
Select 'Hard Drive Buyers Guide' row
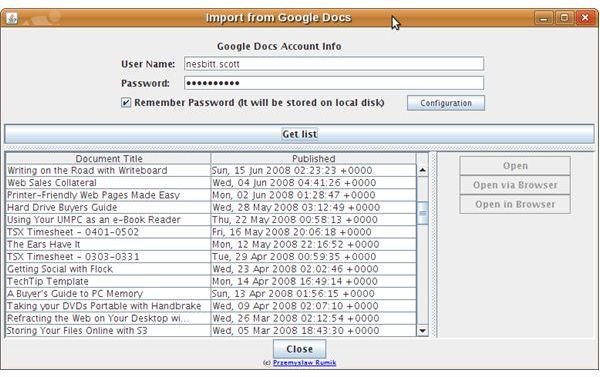point(108,207)
